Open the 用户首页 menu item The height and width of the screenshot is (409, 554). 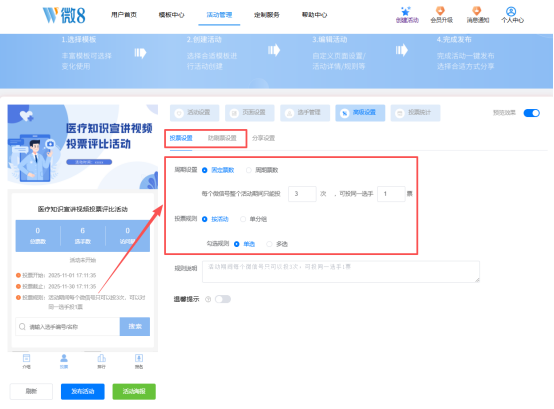(124, 15)
